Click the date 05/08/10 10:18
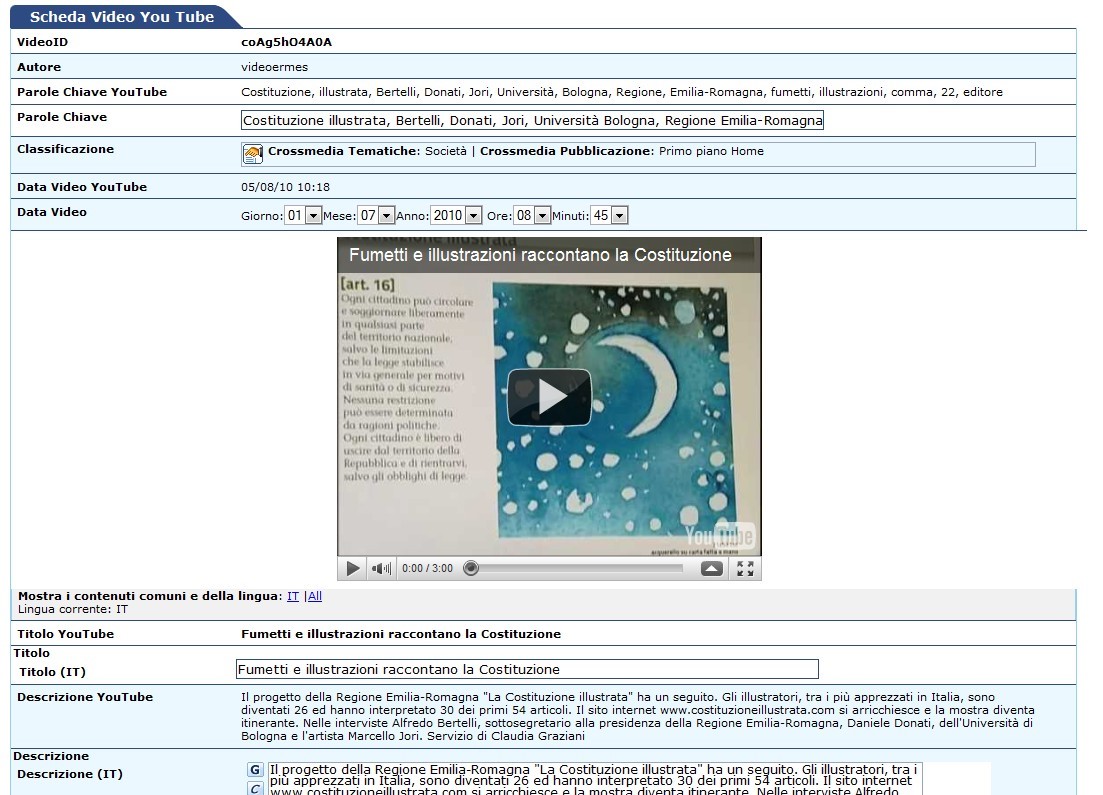 pyautogui.click(x=286, y=187)
